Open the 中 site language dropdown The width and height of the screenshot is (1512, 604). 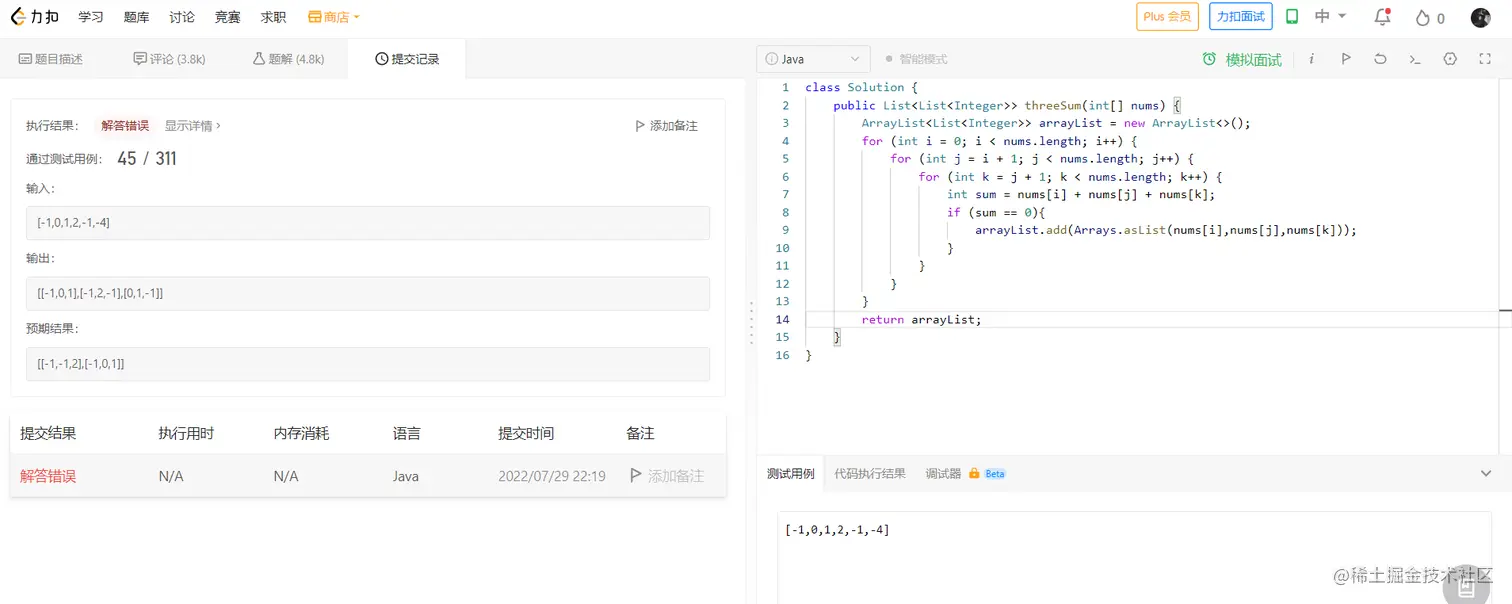click(x=1330, y=17)
